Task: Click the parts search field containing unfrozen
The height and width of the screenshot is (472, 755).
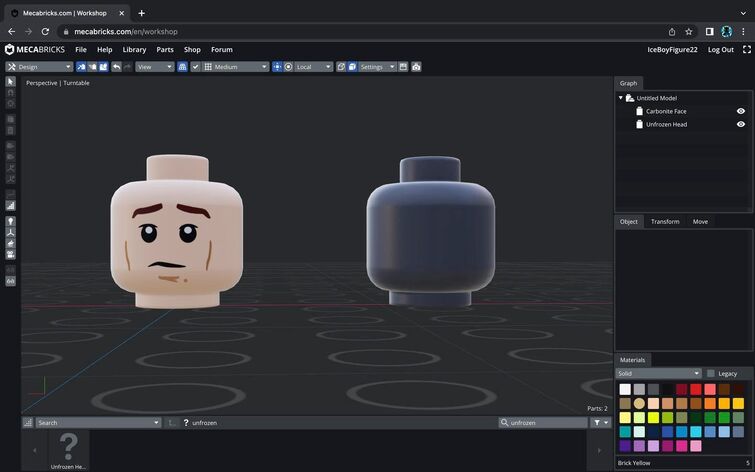Action: (x=543, y=422)
